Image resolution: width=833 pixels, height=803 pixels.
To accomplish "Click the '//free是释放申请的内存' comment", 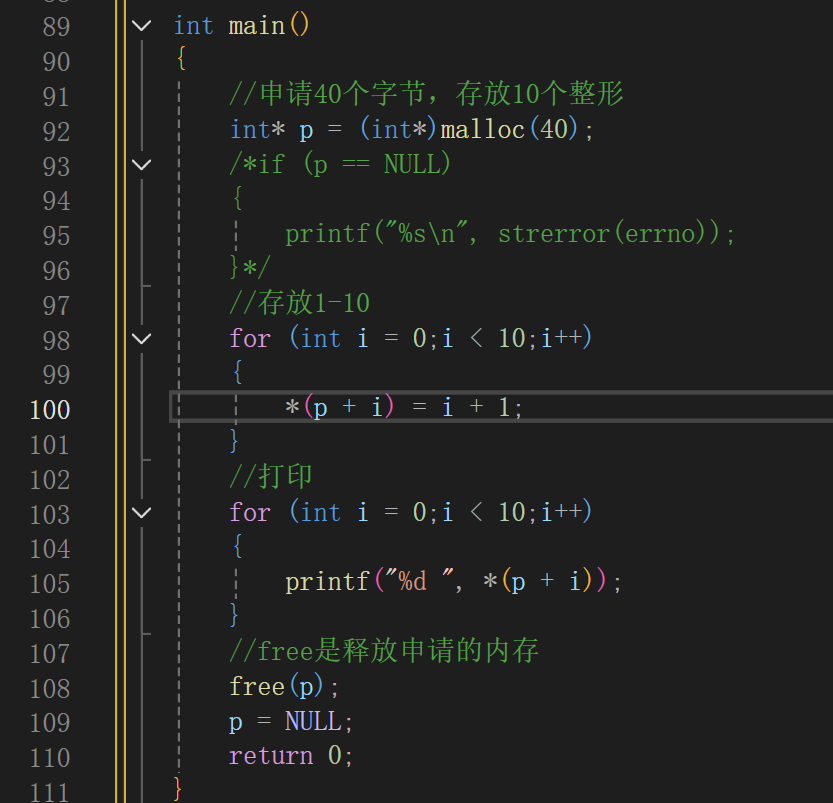I will tap(384, 651).
